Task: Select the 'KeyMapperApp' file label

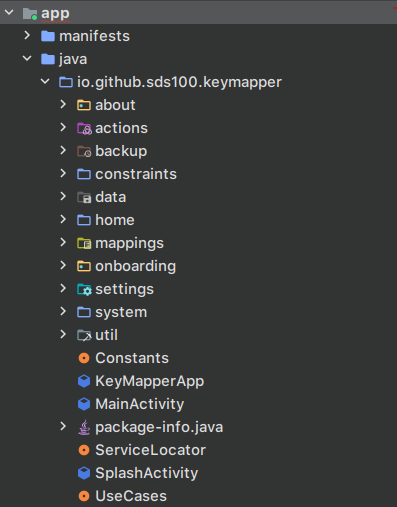Action: [150, 381]
